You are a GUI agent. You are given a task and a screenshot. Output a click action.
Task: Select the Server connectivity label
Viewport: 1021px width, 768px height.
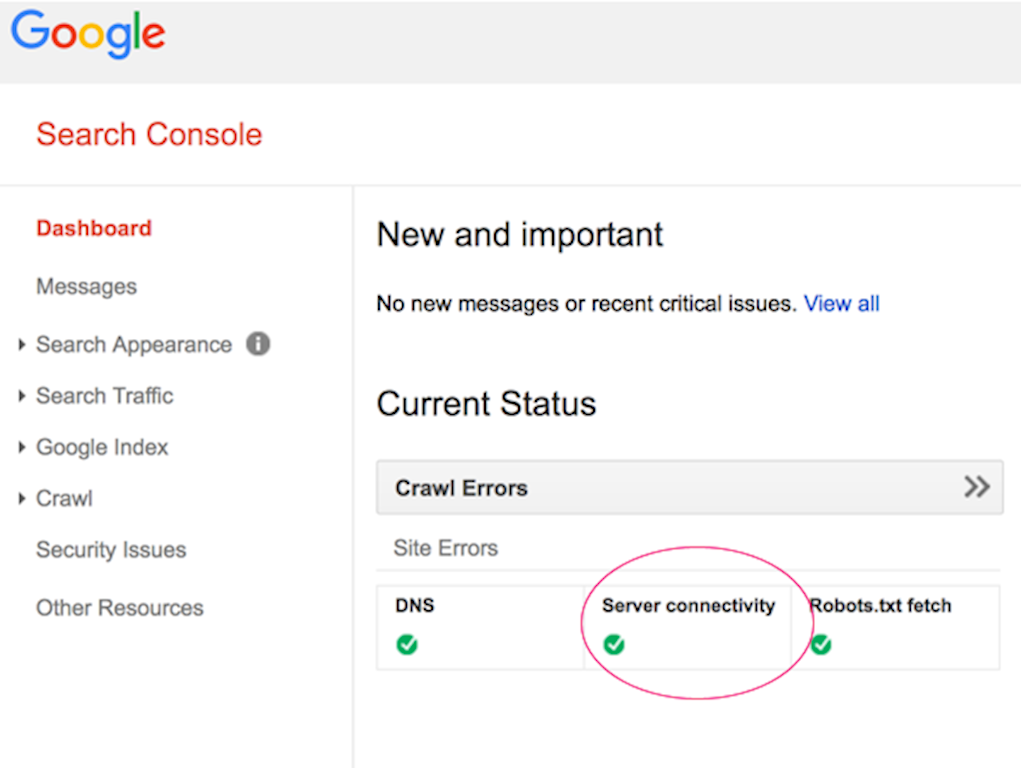(x=688, y=606)
